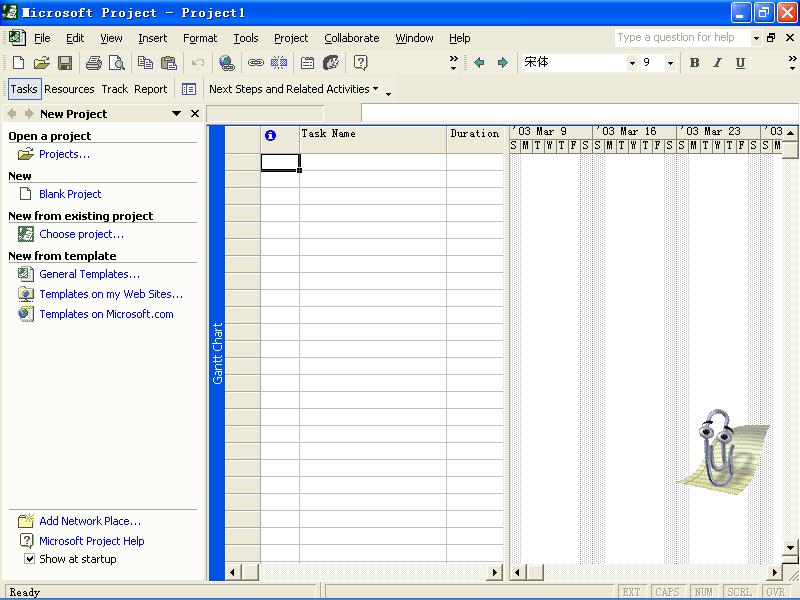The width and height of the screenshot is (800, 600).
Task: Toggle Bold formatting button
Action: tap(694, 63)
